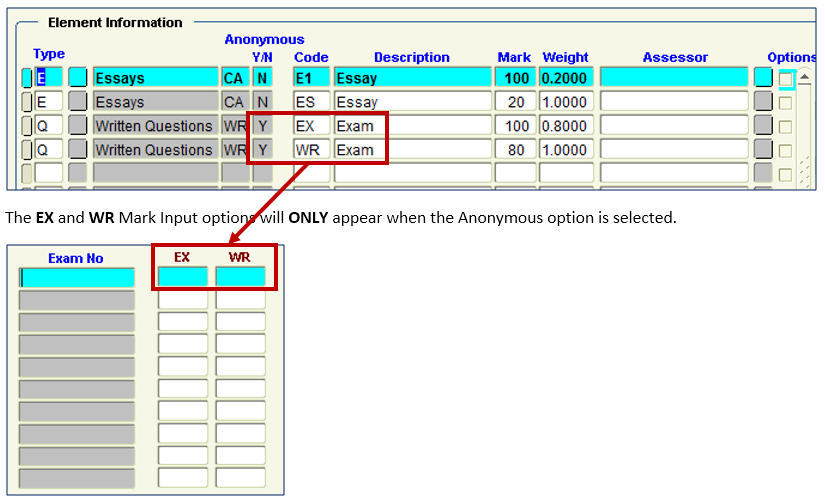825x496 pixels.
Task: Open the Options button for the ES Essay row
Action: tap(763, 102)
